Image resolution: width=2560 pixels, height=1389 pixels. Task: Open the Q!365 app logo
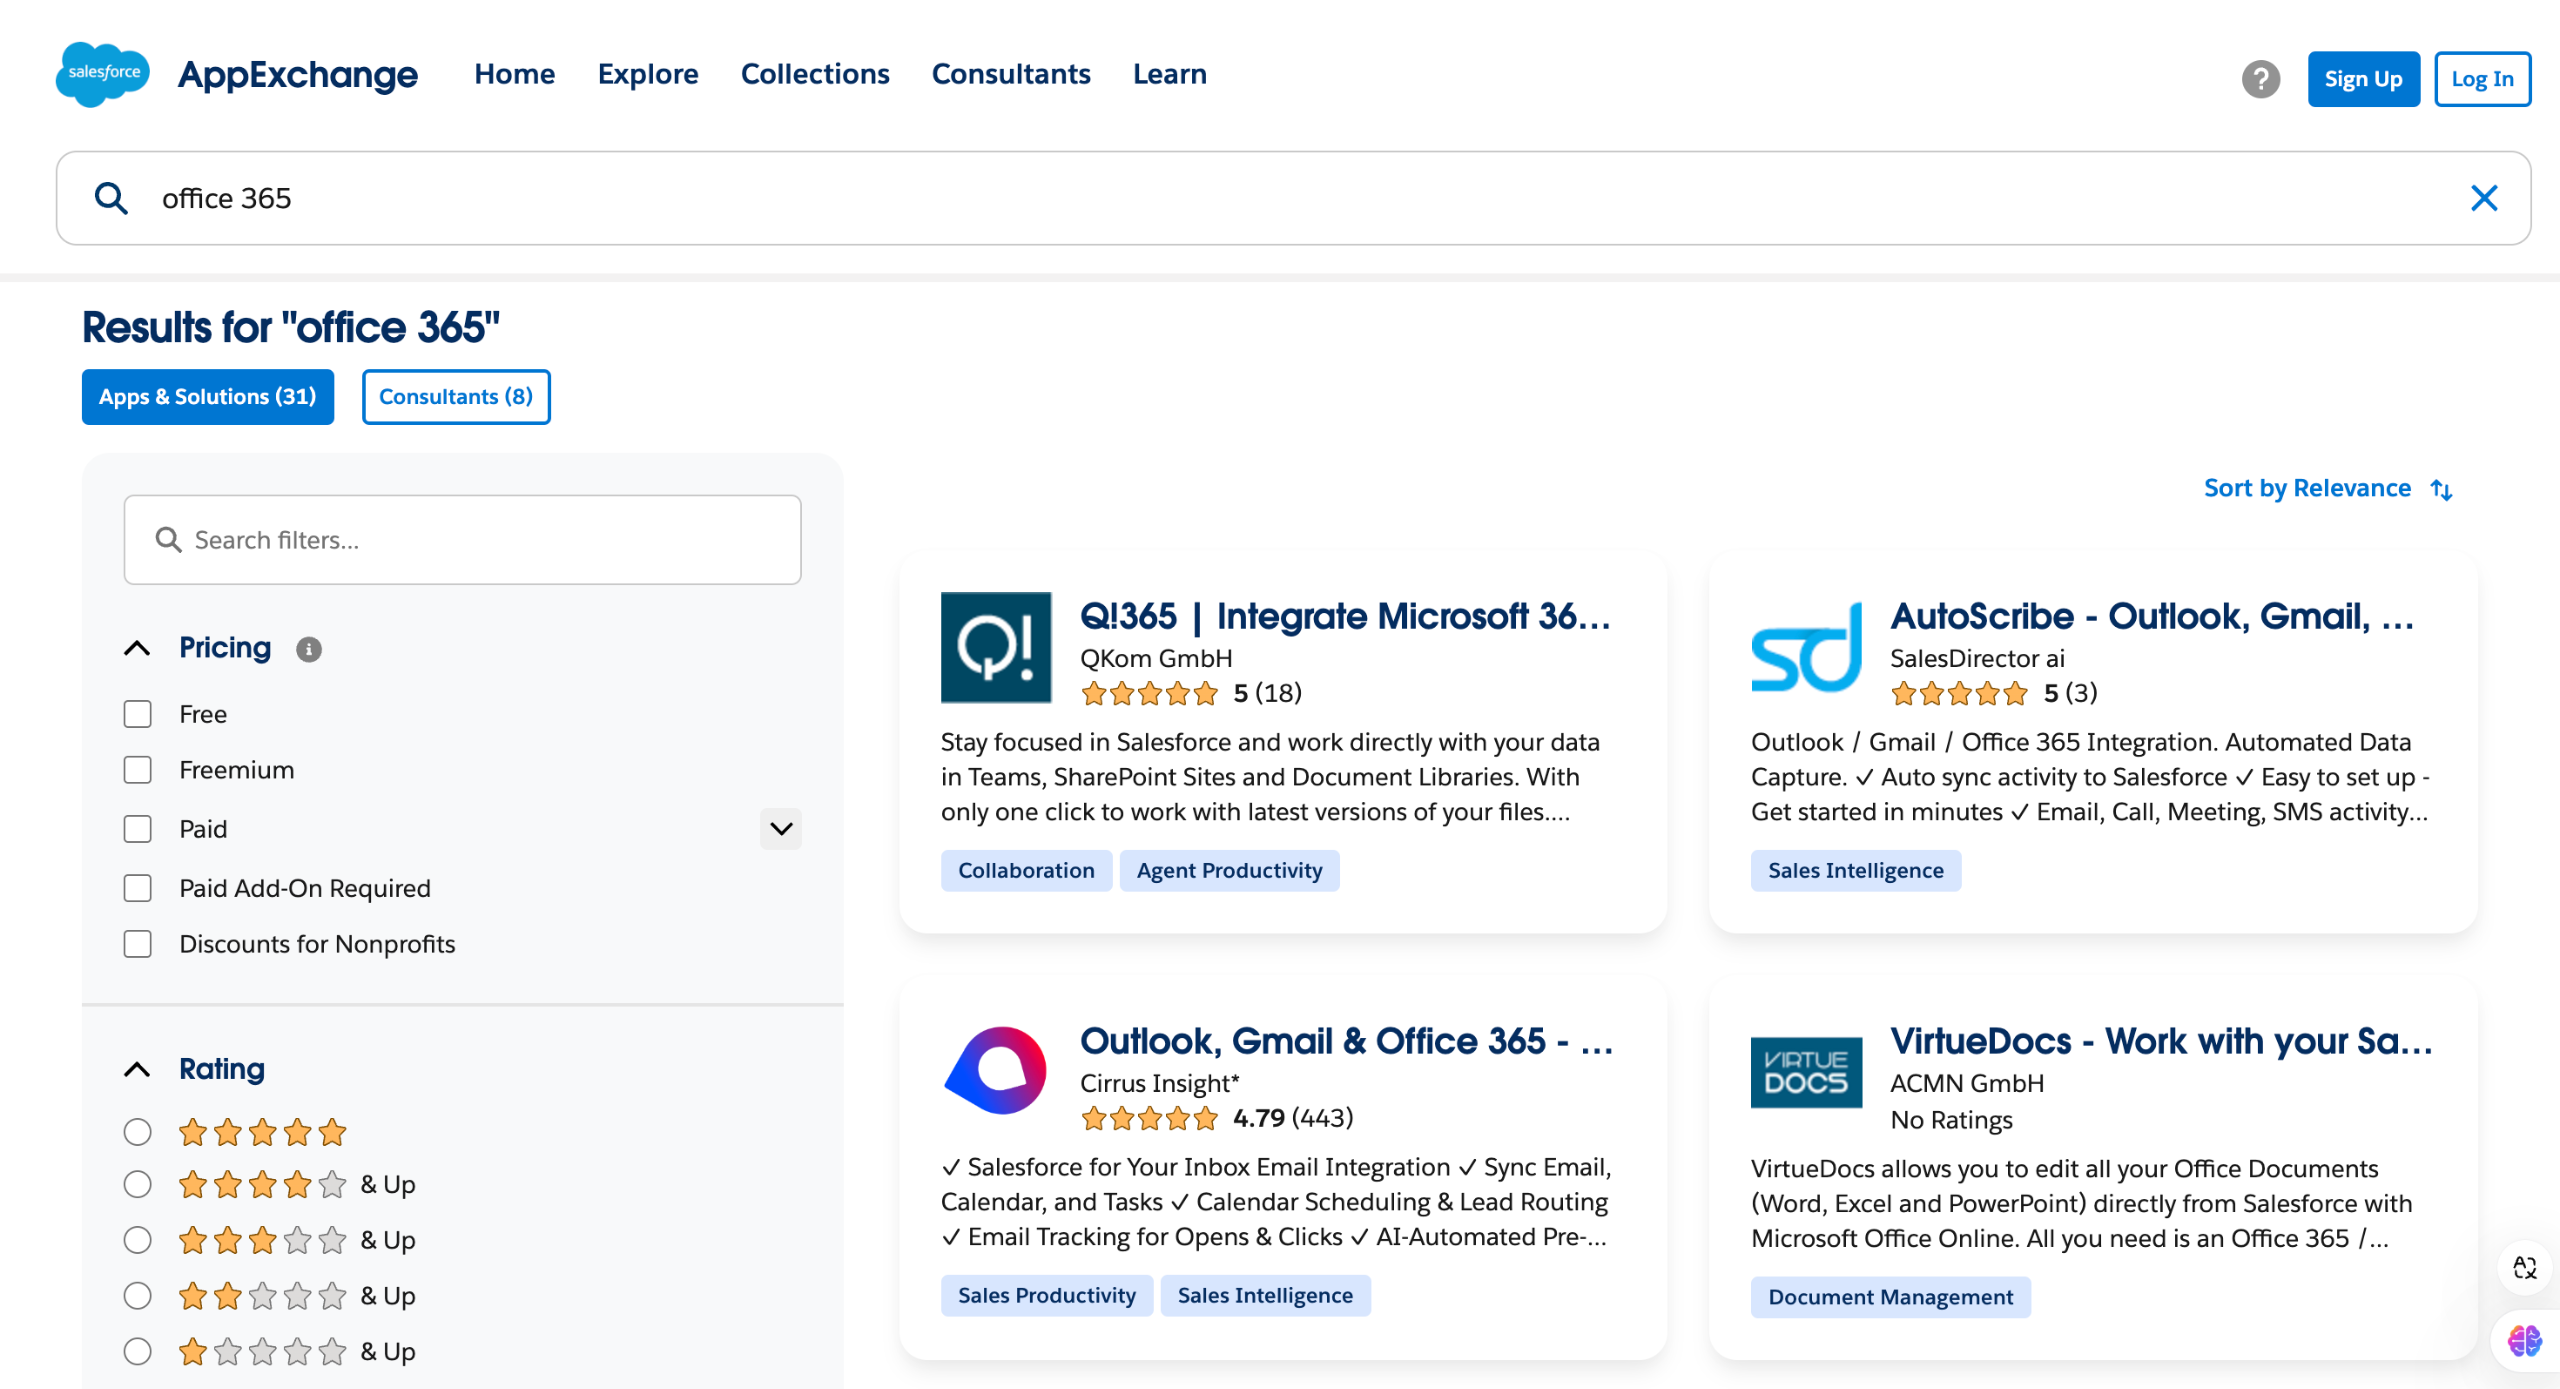(x=996, y=648)
